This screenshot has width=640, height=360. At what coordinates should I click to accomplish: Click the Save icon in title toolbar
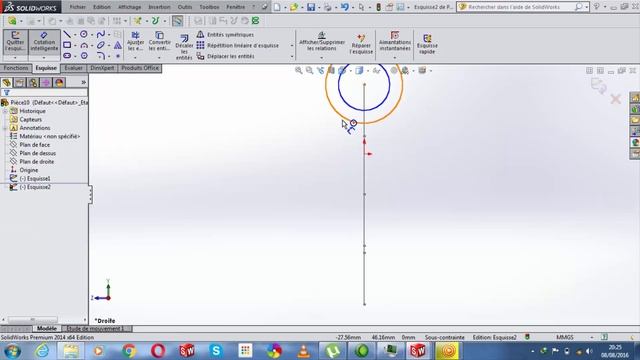click(x=311, y=7)
